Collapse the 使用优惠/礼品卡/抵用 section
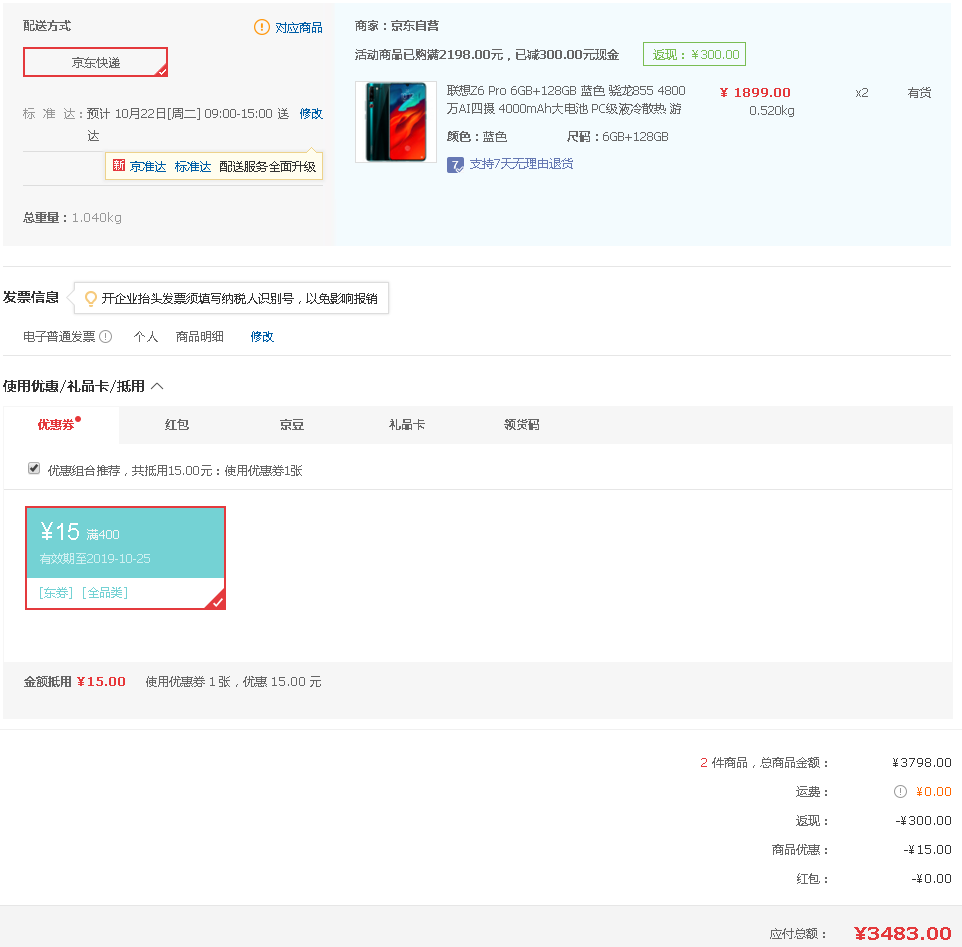 click(157, 386)
